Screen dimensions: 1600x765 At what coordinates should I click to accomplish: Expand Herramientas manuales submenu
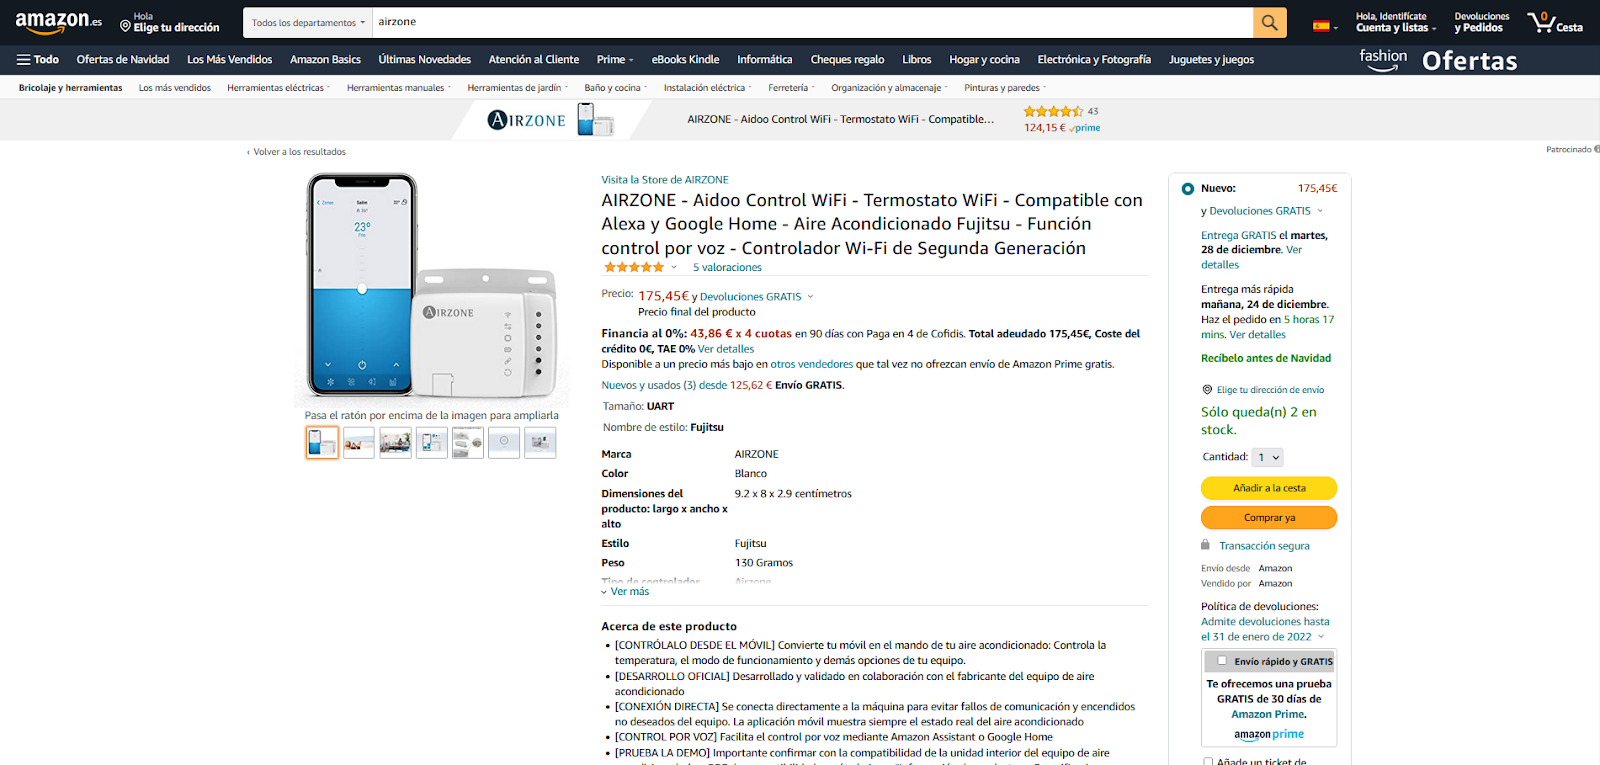pos(399,88)
